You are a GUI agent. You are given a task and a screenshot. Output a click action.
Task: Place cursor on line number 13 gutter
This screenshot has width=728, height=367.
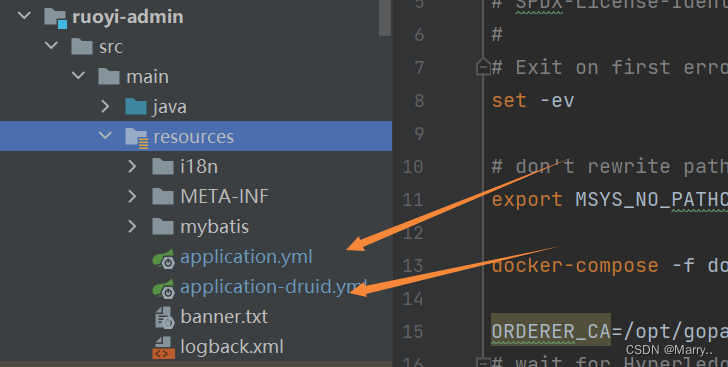coord(413,266)
